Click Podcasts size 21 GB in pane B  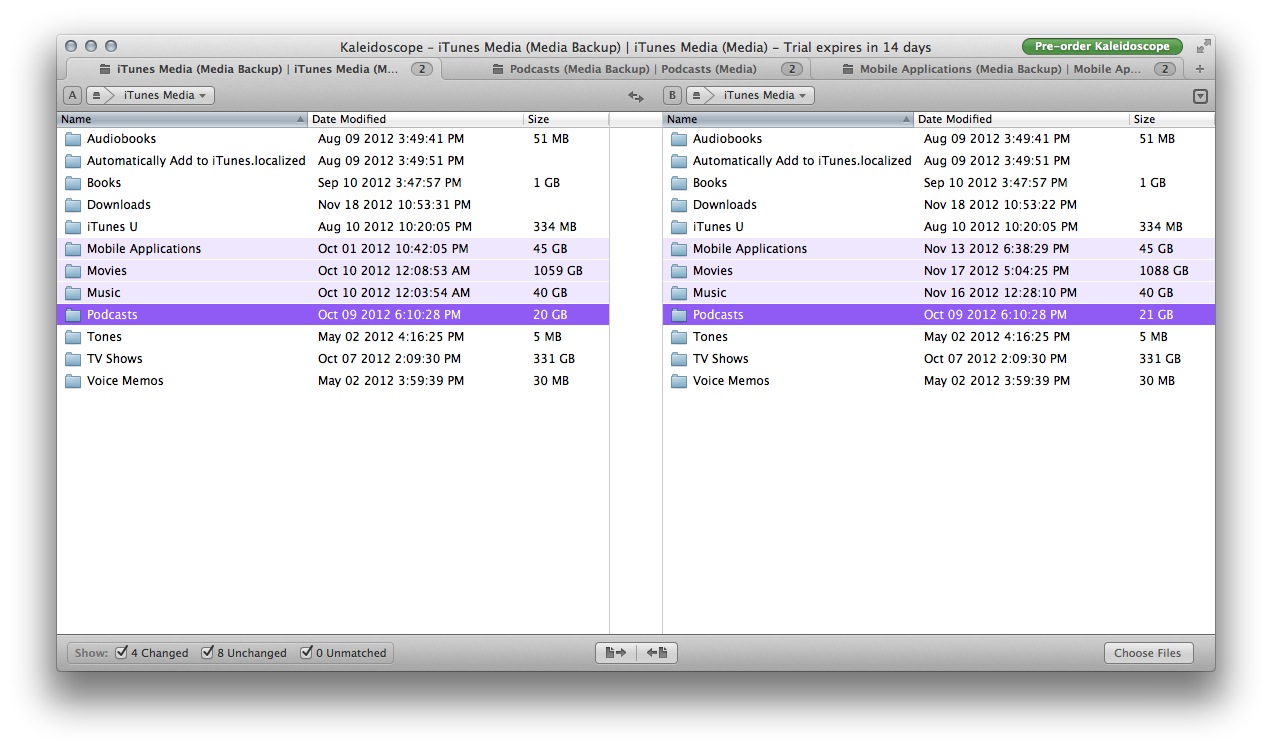1156,315
